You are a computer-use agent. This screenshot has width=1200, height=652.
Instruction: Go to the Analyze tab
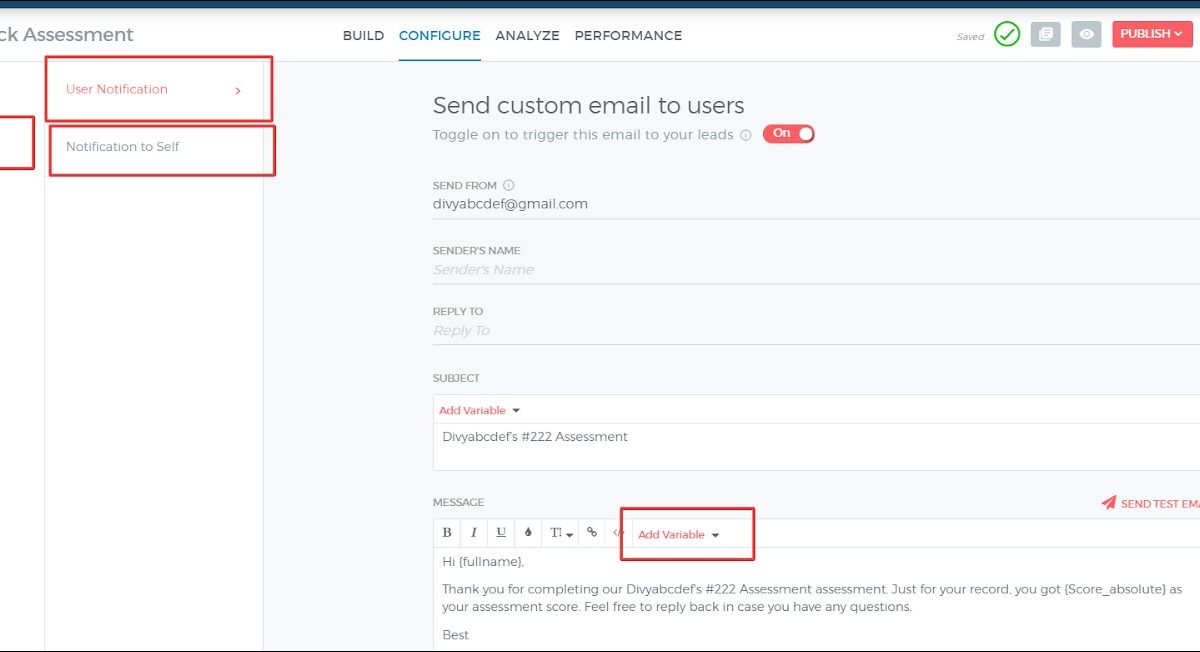pyautogui.click(x=527, y=35)
